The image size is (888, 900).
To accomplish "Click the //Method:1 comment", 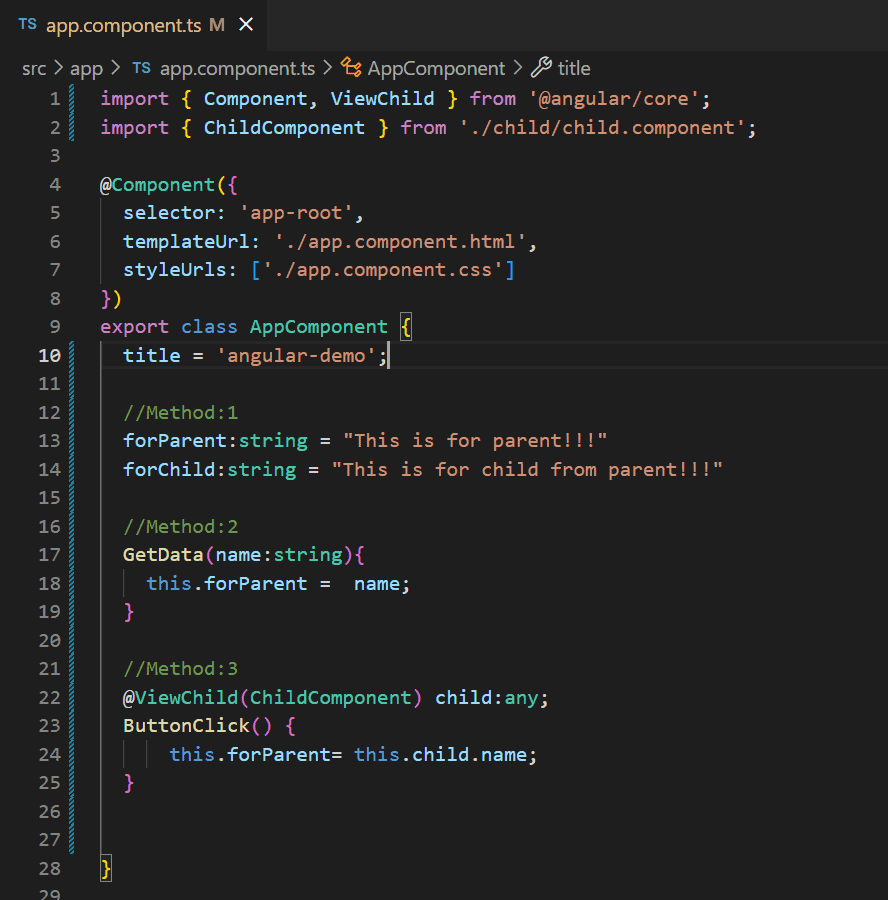I will pos(180,413).
